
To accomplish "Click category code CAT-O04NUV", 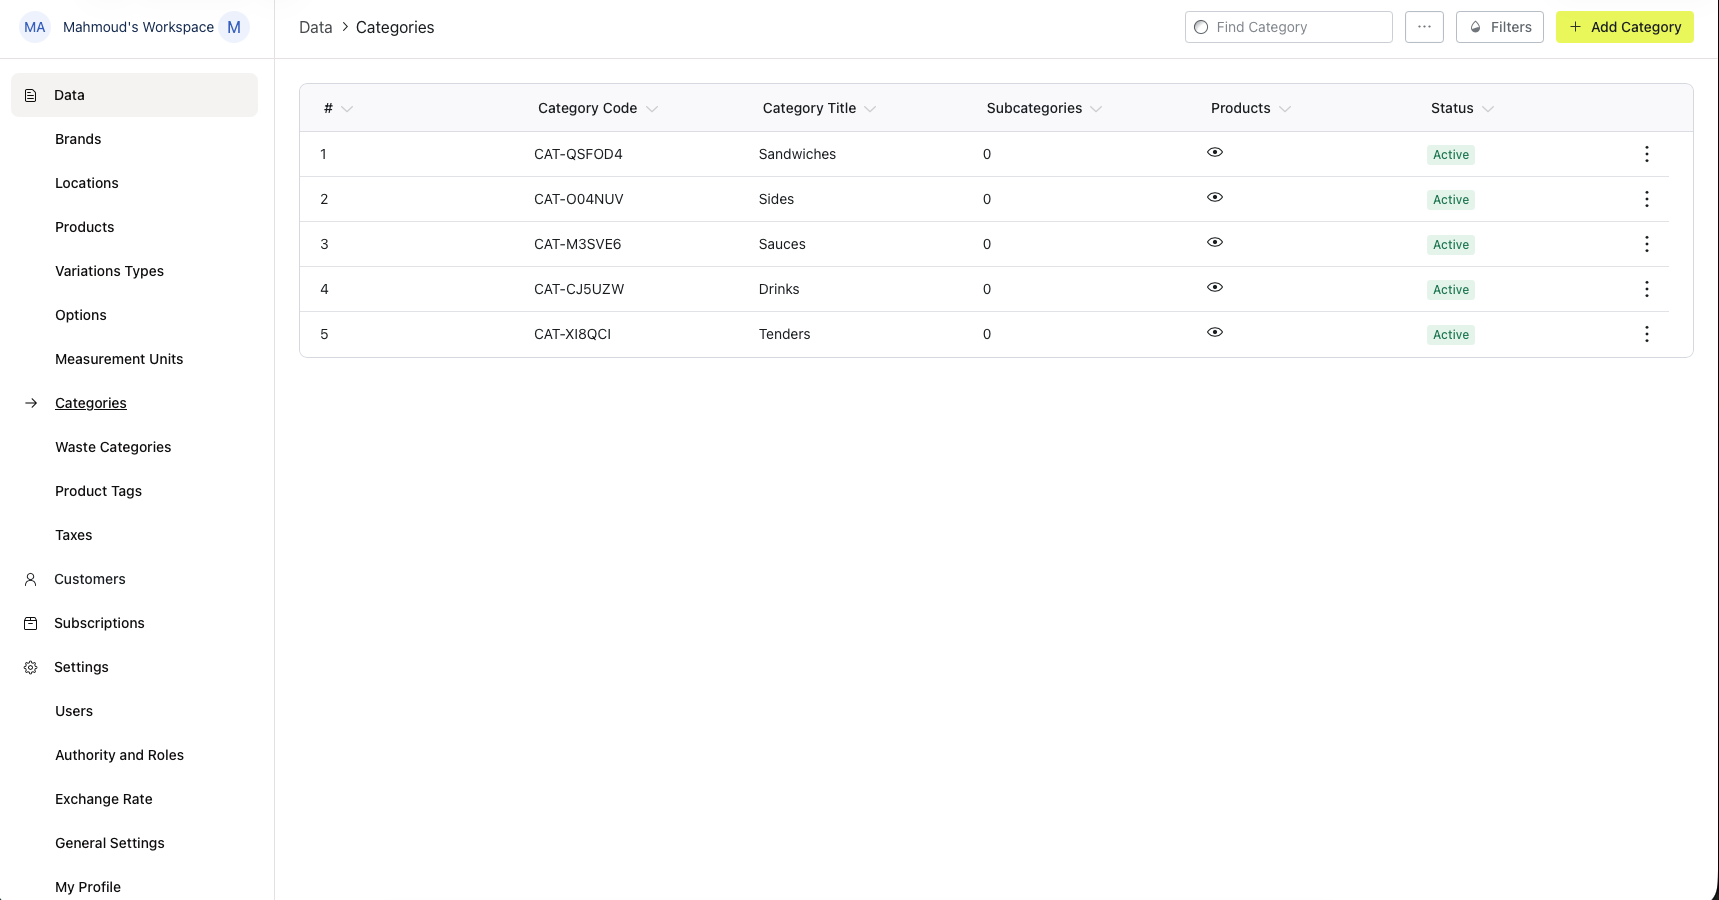I will click(579, 199).
